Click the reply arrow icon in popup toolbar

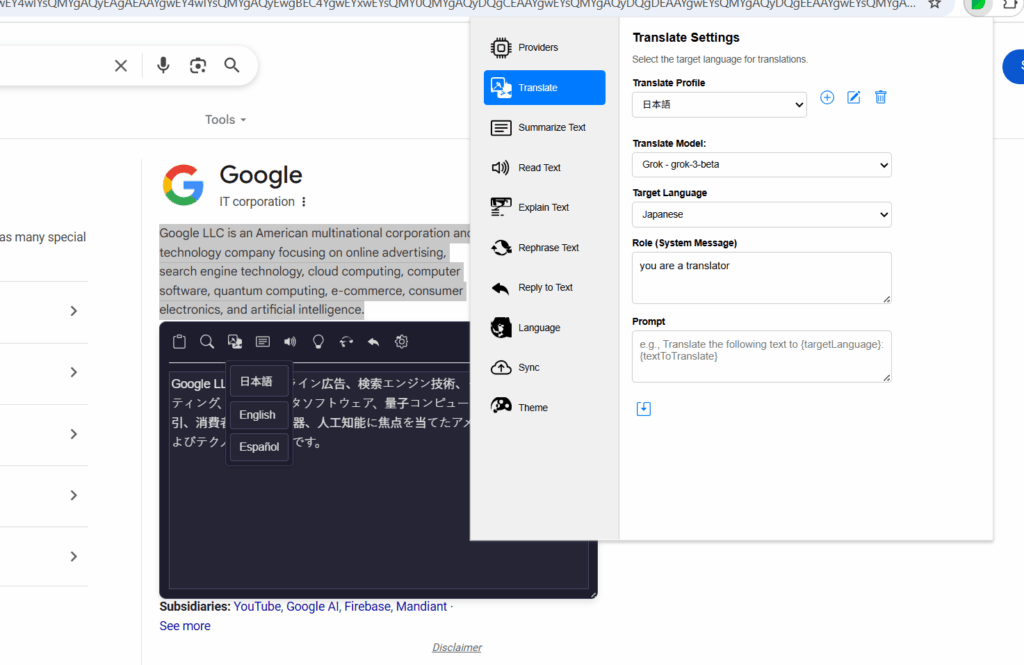tap(374, 342)
